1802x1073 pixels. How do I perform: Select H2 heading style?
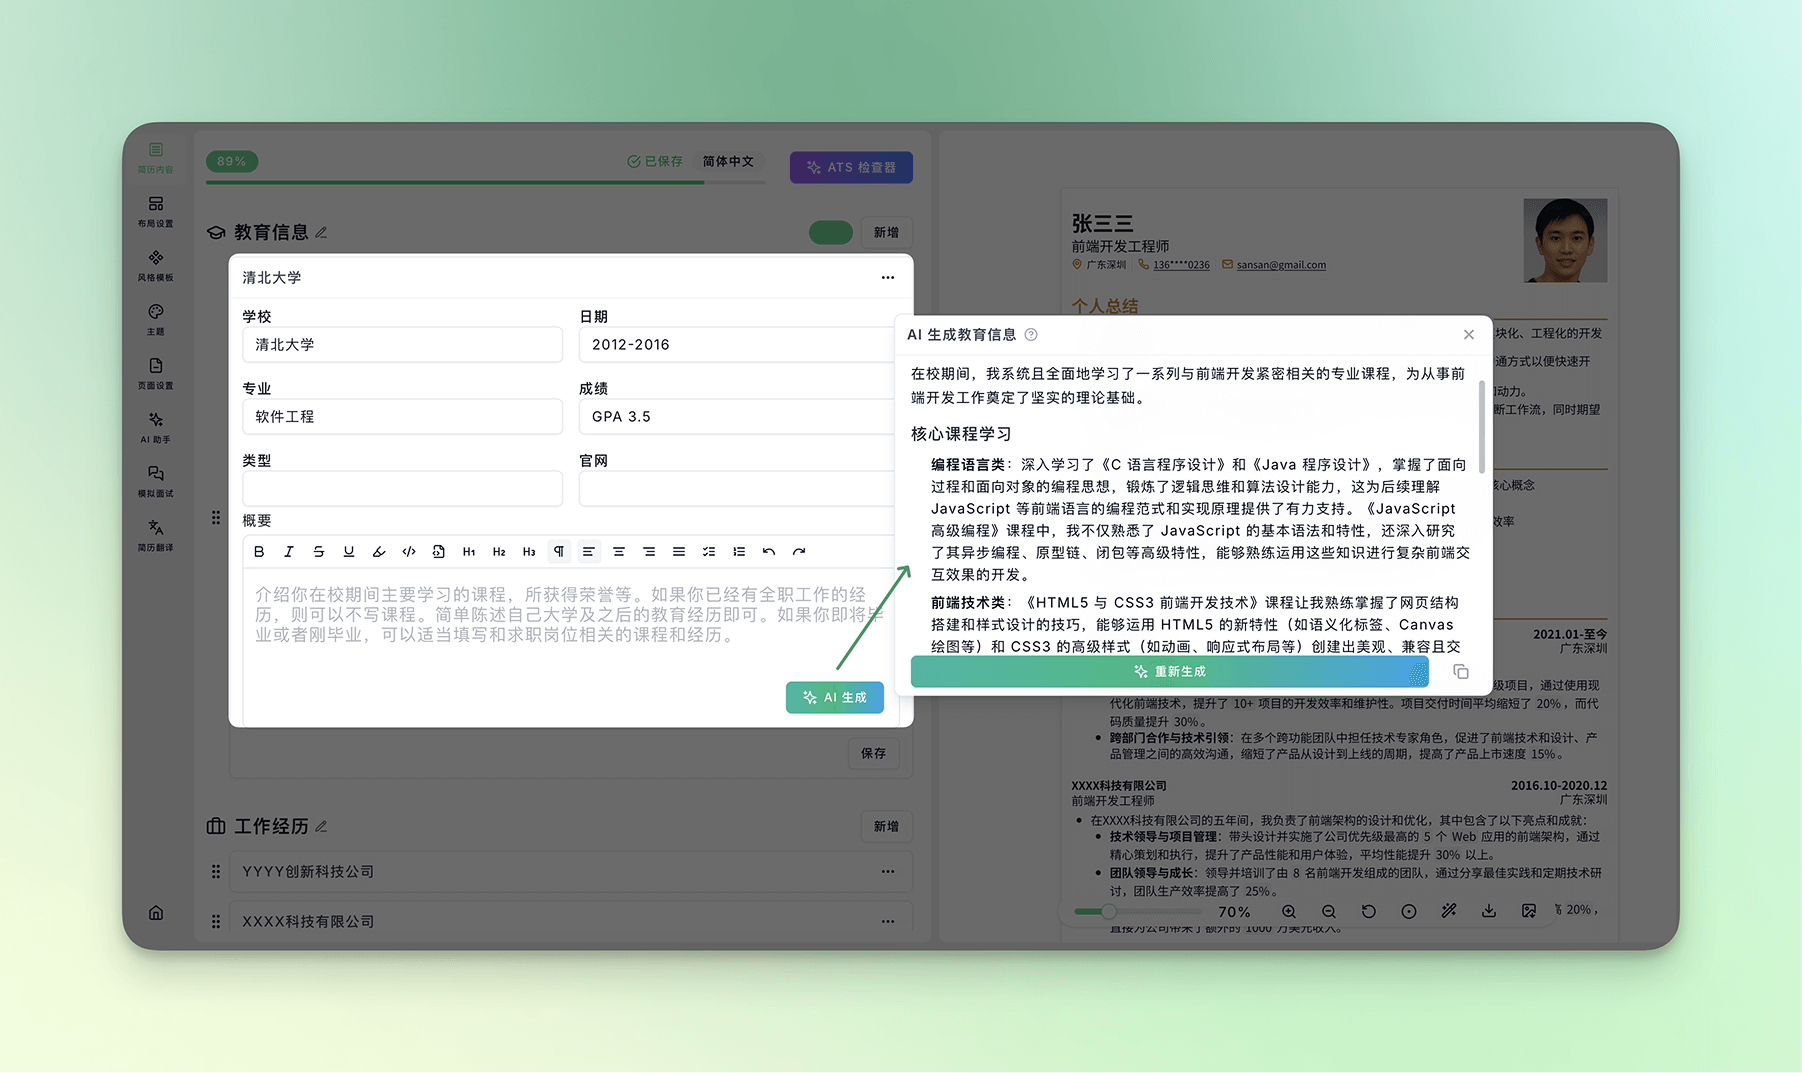pyautogui.click(x=499, y=552)
